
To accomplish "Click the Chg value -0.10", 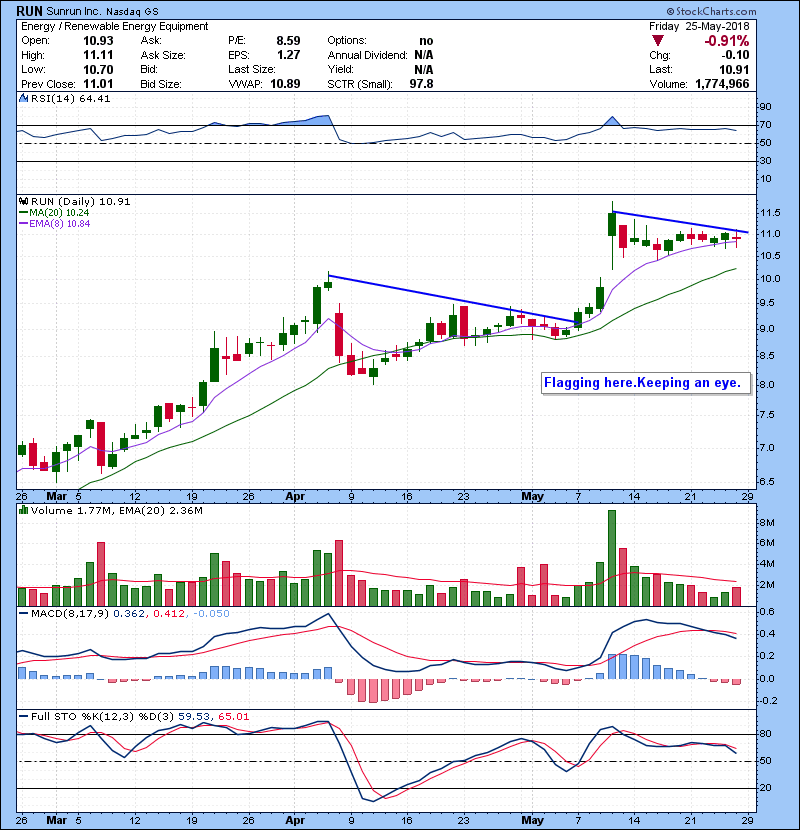I will (x=735, y=55).
